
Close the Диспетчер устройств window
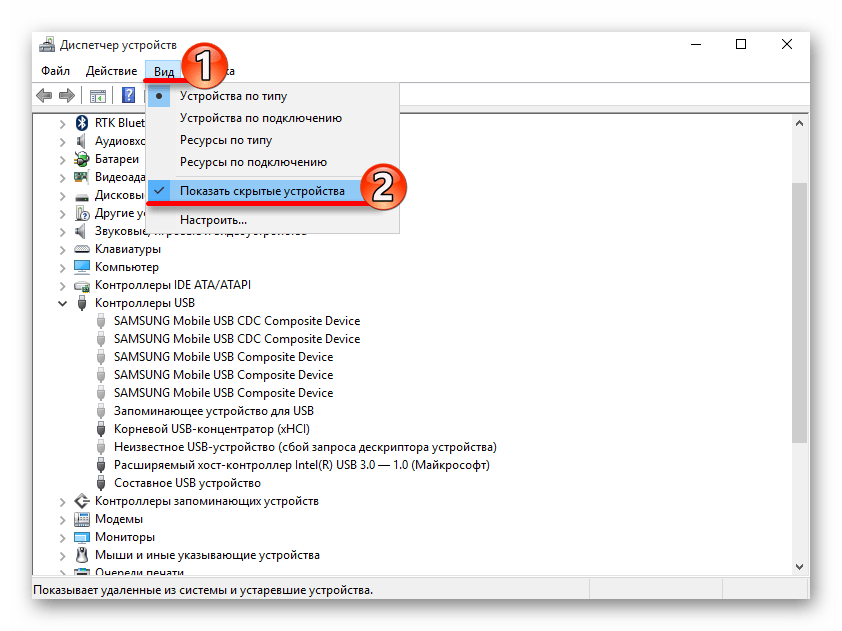[x=787, y=45]
